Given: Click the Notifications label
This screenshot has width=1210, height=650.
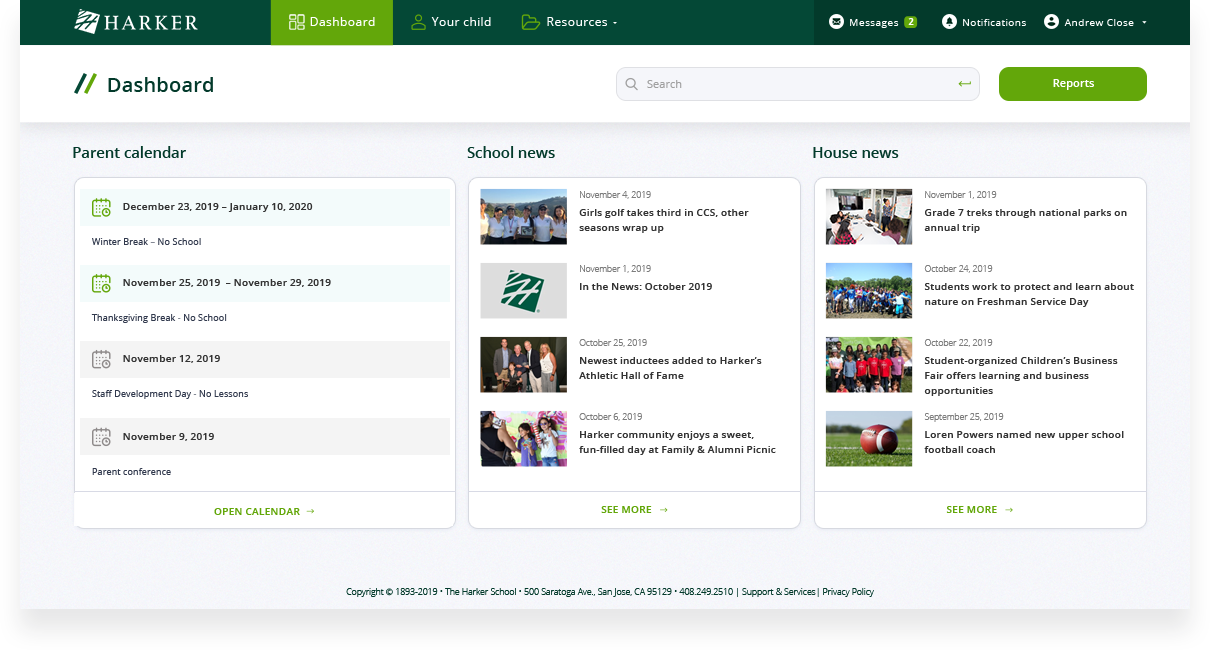Looking at the screenshot, I should (994, 22).
